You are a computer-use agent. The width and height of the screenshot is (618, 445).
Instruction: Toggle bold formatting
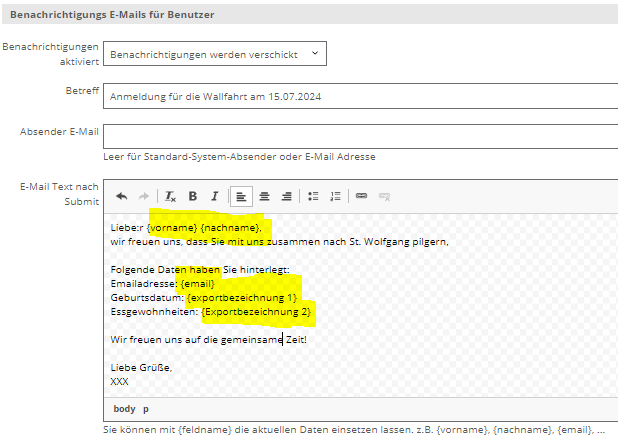click(x=193, y=196)
